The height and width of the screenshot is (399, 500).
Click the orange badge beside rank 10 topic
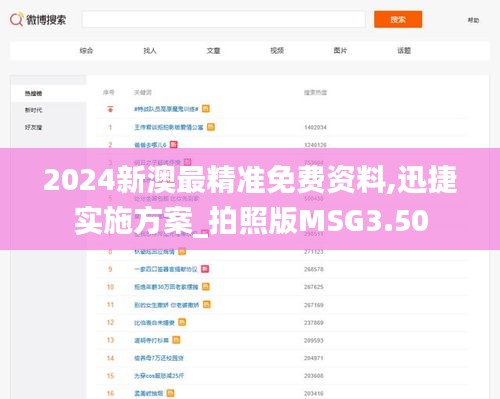click(206, 287)
